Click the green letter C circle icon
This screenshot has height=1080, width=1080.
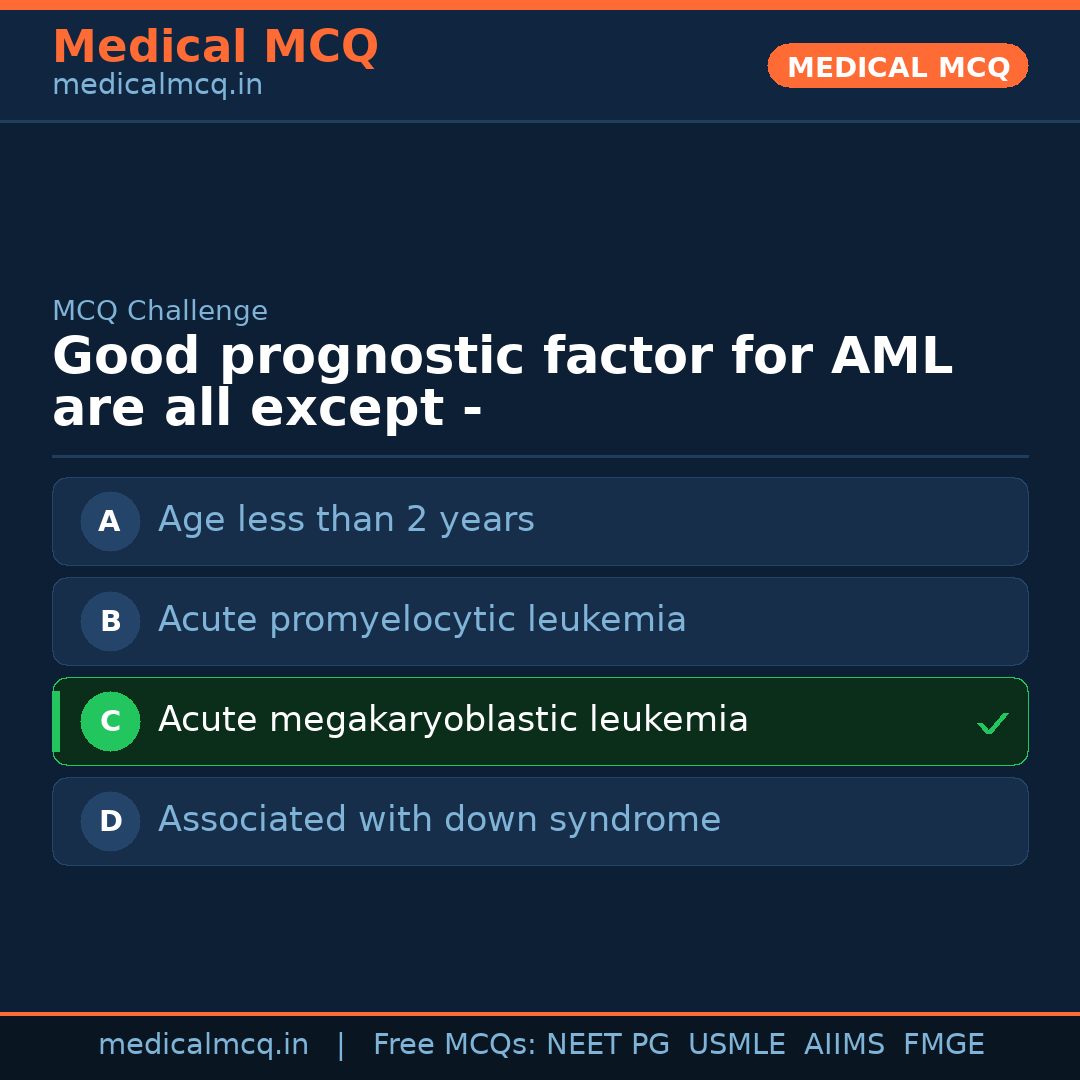click(110, 721)
